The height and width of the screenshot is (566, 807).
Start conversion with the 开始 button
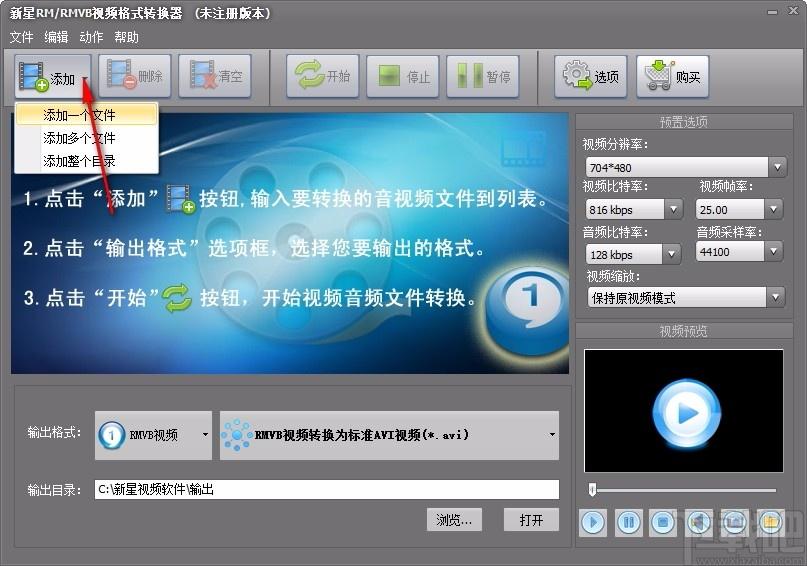323,76
